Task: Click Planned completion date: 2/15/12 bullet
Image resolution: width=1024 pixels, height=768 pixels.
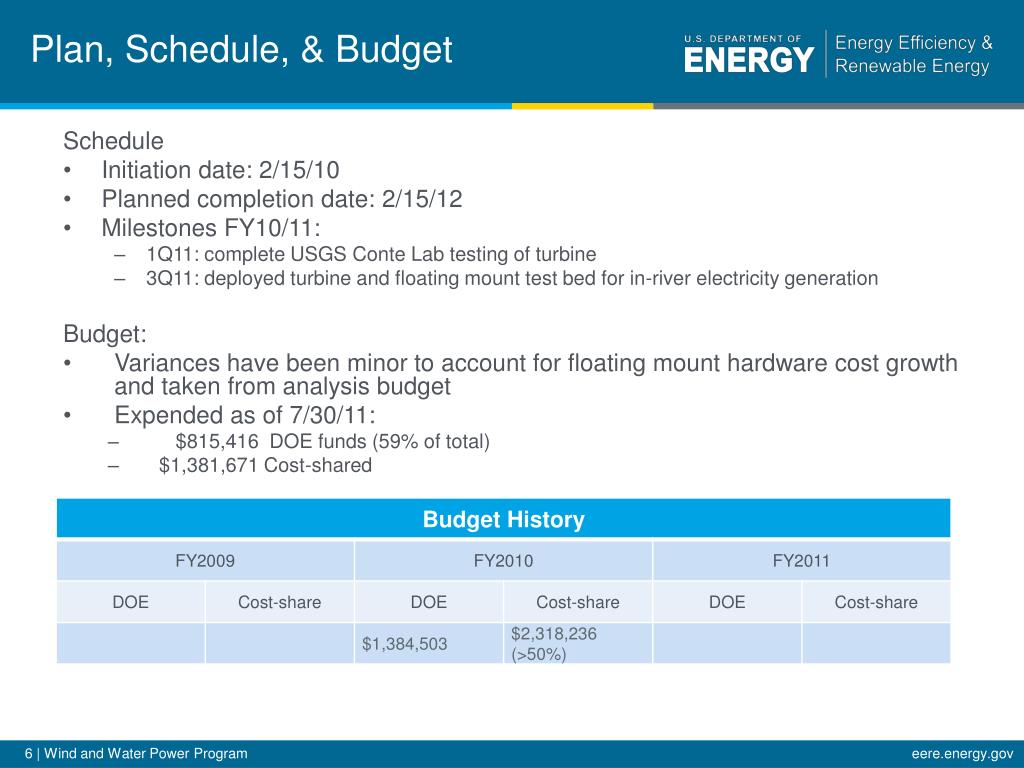Action: coord(281,199)
